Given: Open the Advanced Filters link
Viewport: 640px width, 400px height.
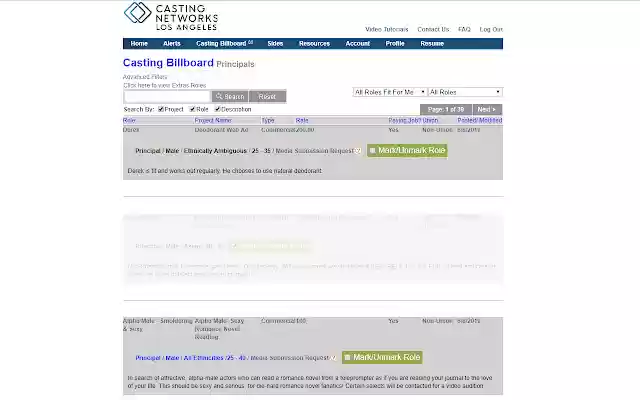Looking at the screenshot, I should coord(145,77).
